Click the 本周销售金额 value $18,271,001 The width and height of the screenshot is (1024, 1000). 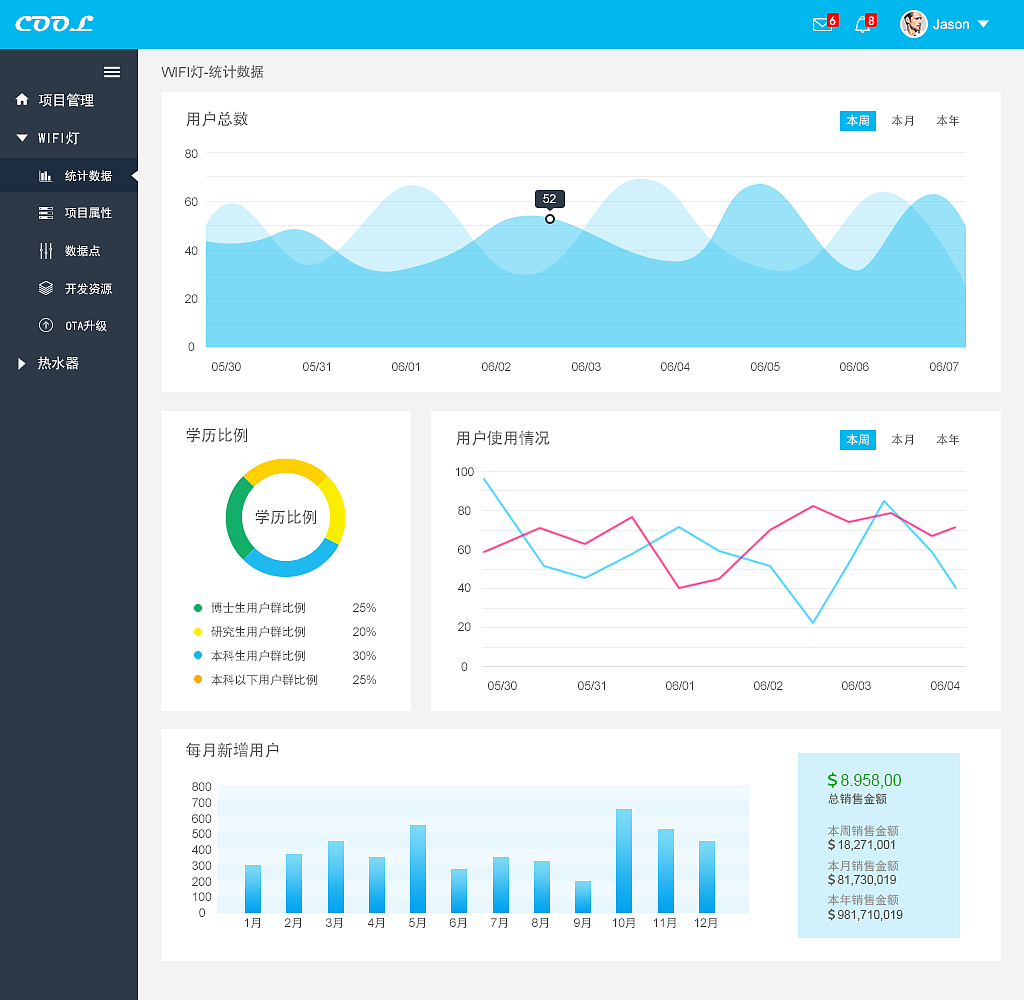(861, 845)
